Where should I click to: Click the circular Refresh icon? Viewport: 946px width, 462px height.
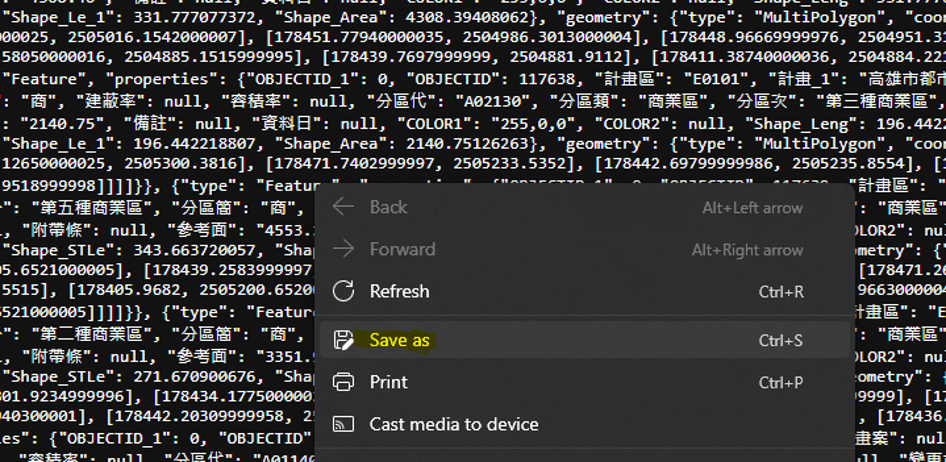coord(343,291)
